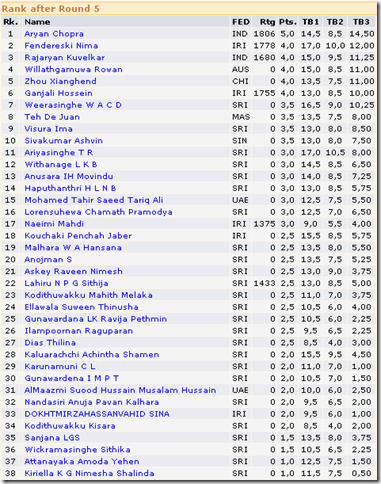Click Sivakumar Ashvin's name

tap(63, 141)
